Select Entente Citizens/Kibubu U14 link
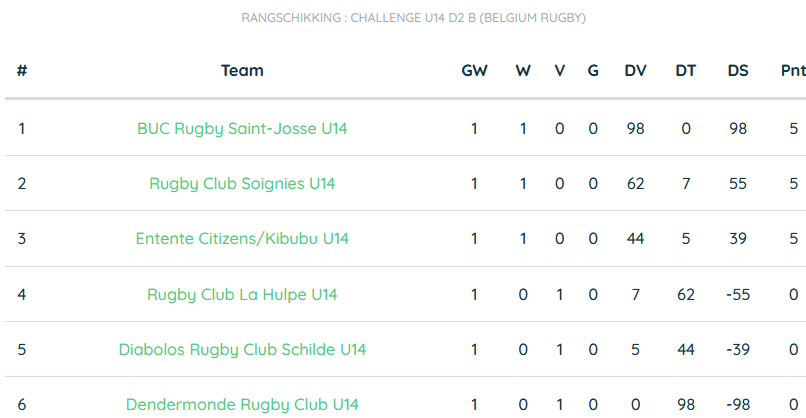Screen dimensions: 806x418 pyautogui.click(x=242, y=239)
